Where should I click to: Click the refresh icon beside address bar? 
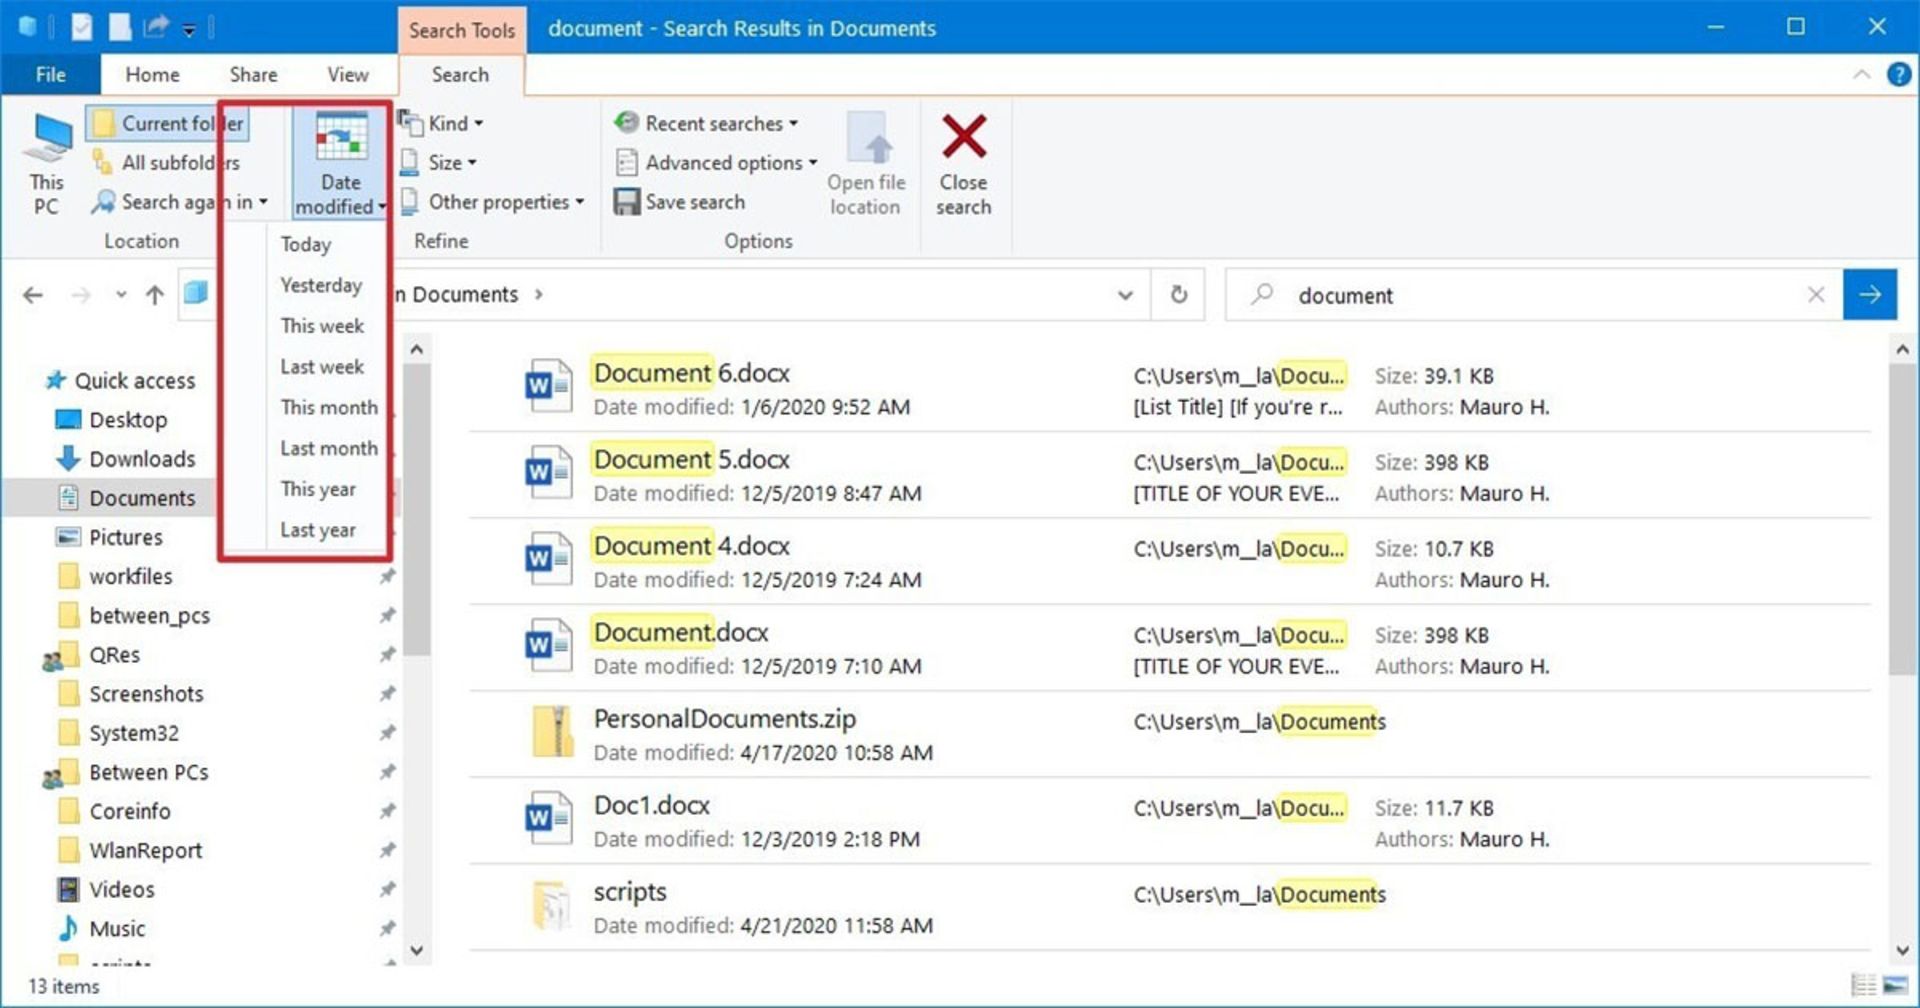(1179, 295)
